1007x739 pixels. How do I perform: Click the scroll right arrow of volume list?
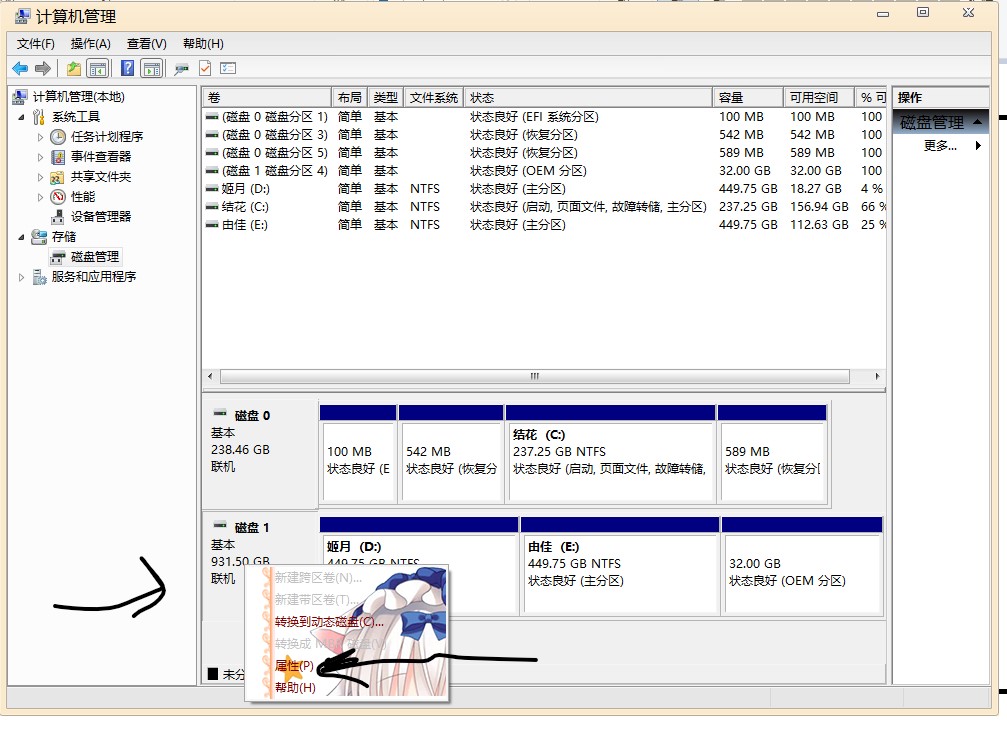[877, 376]
